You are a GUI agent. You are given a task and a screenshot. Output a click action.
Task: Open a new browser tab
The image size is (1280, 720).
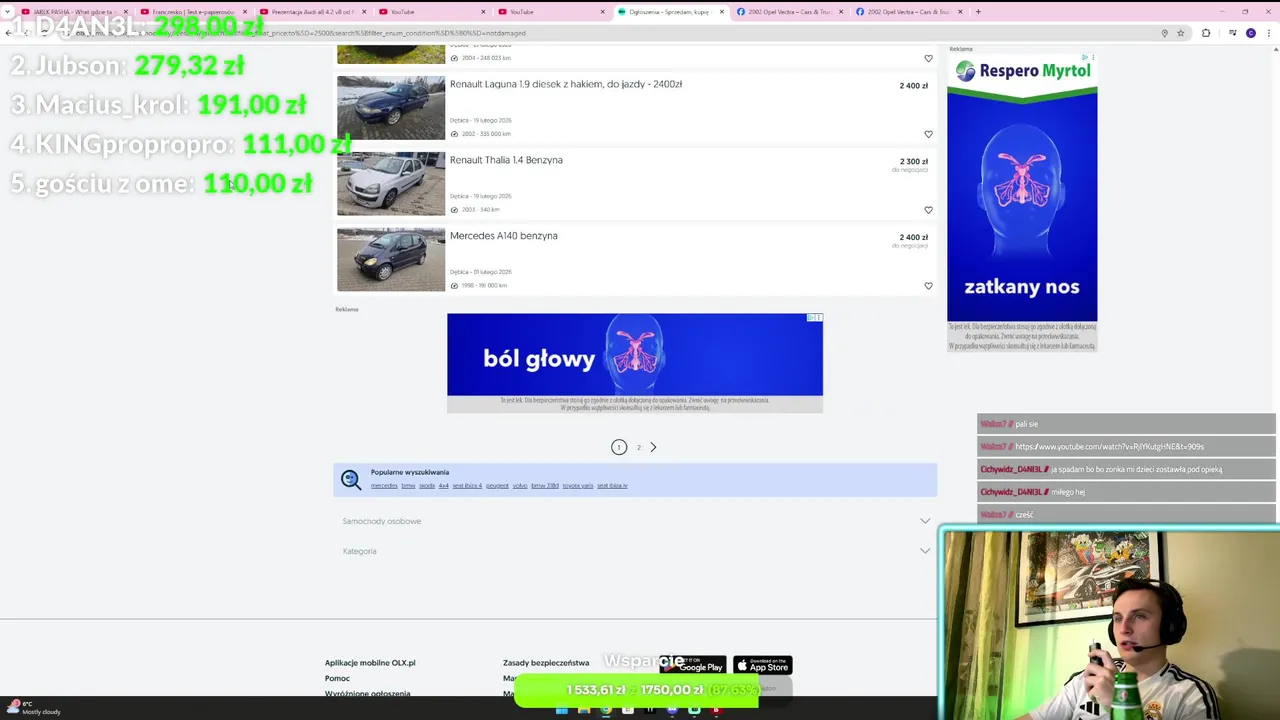pyautogui.click(x=978, y=12)
